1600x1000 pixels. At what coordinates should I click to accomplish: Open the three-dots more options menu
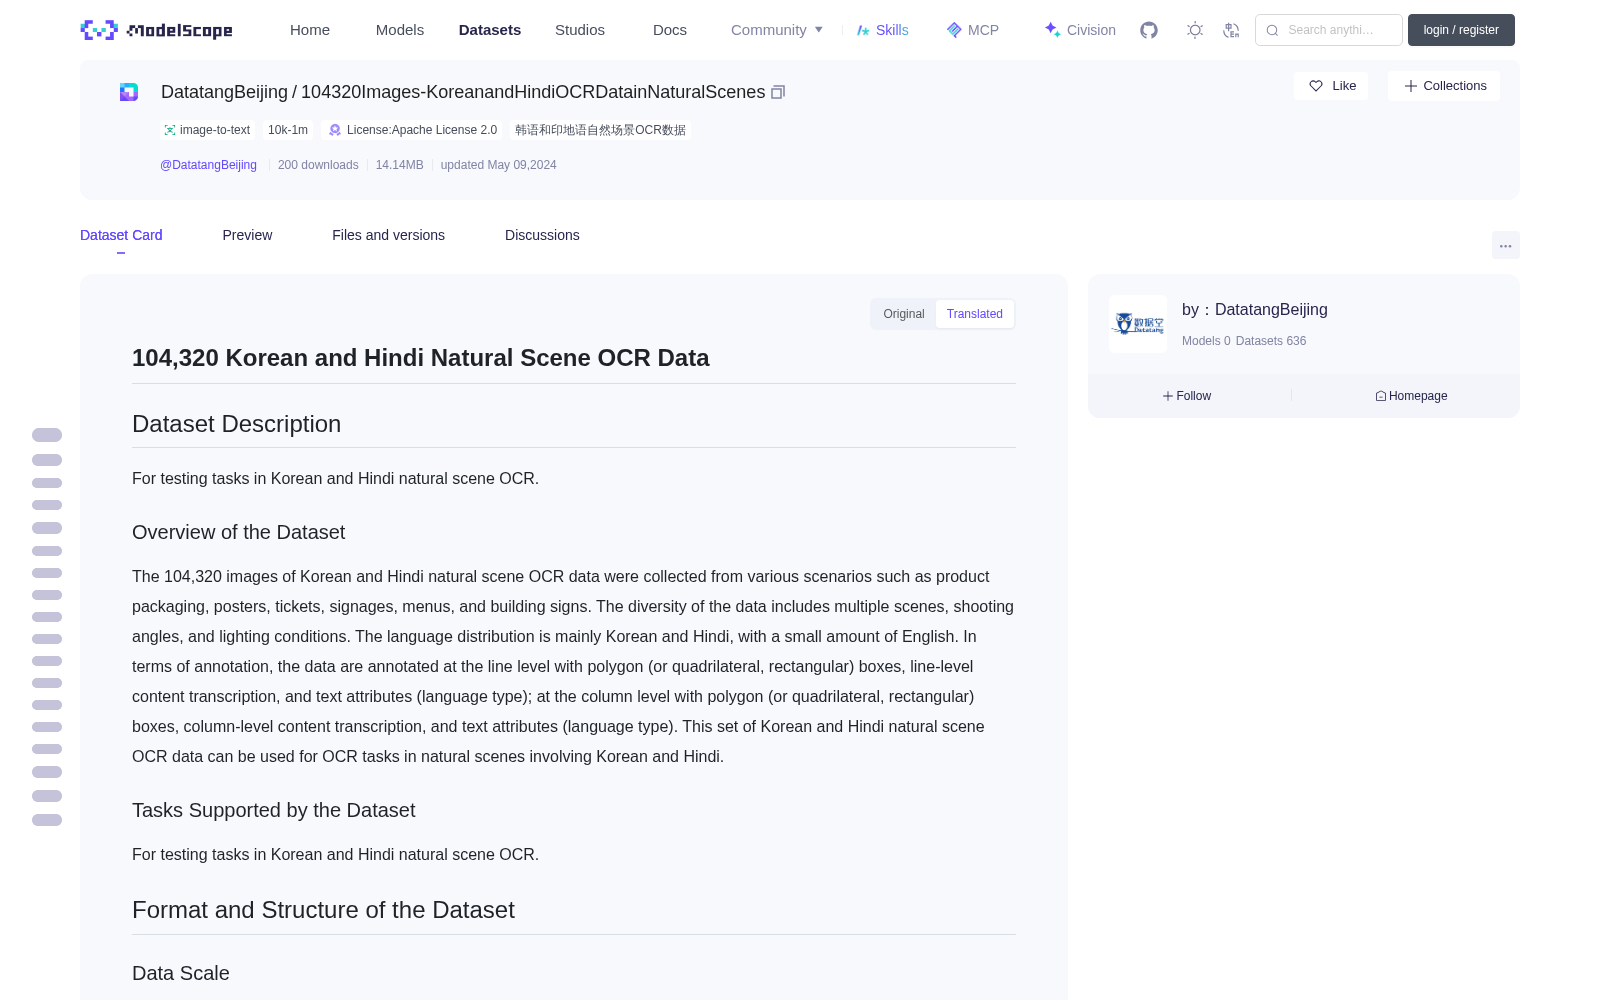click(x=1506, y=245)
